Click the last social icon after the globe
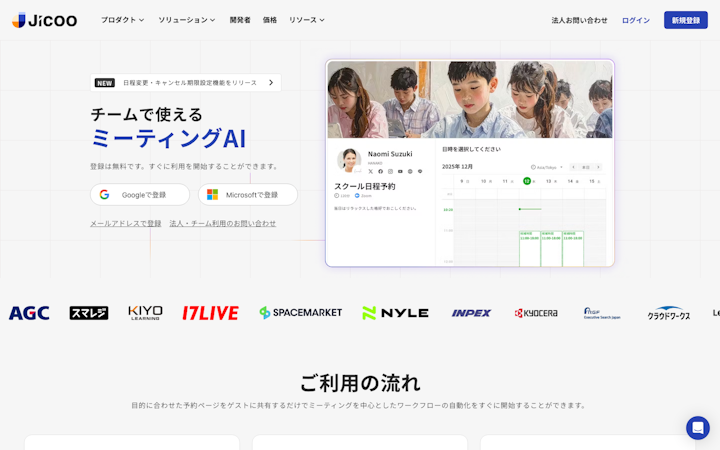Image resolution: width=720 pixels, height=450 pixels. (x=420, y=171)
